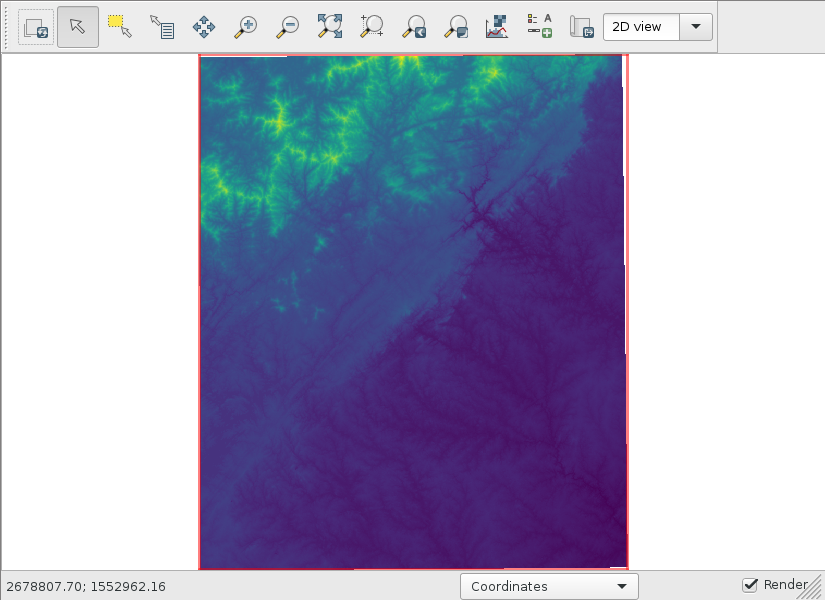Click the Add map elements icon
825x600 pixels.
[x=539, y=27]
